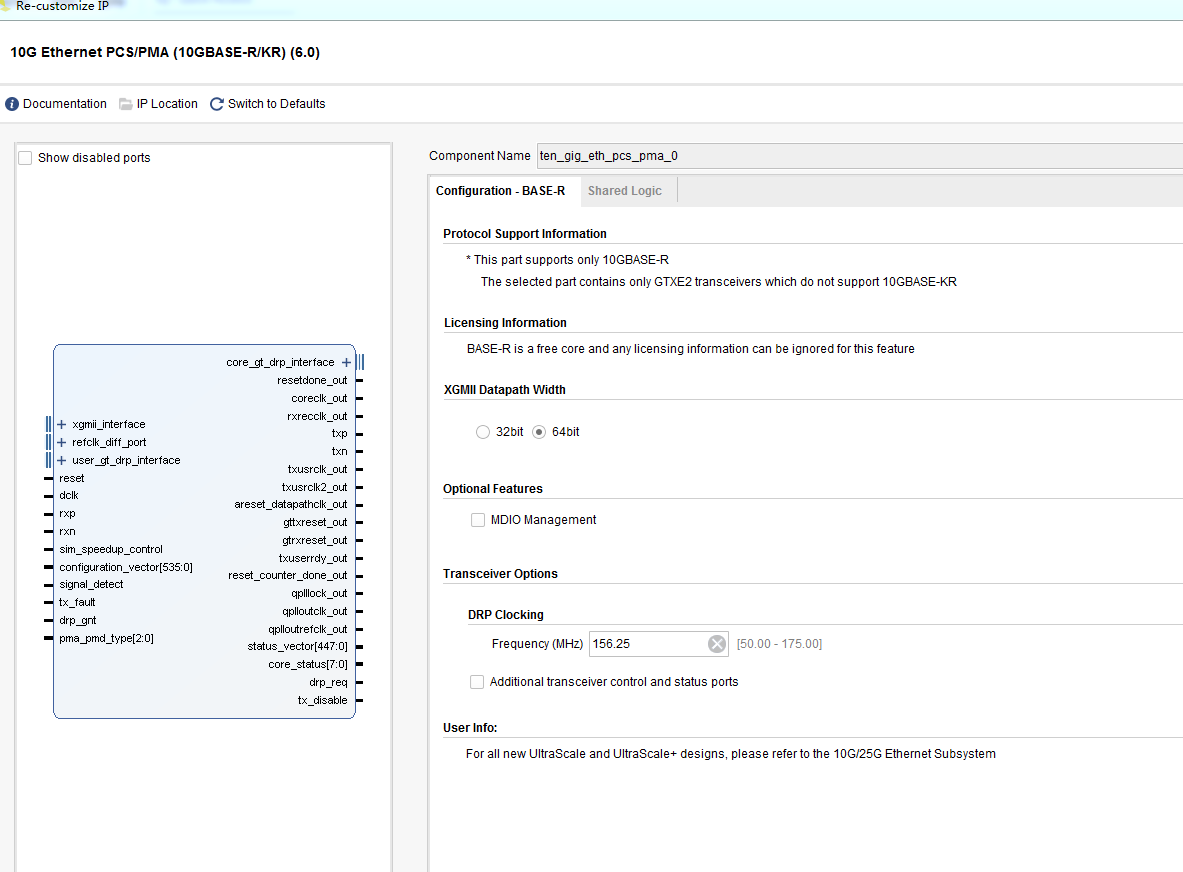This screenshot has height=872, width=1183.
Task: Enable additional transceiver control and status ports
Action: click(x=477, y=682)
